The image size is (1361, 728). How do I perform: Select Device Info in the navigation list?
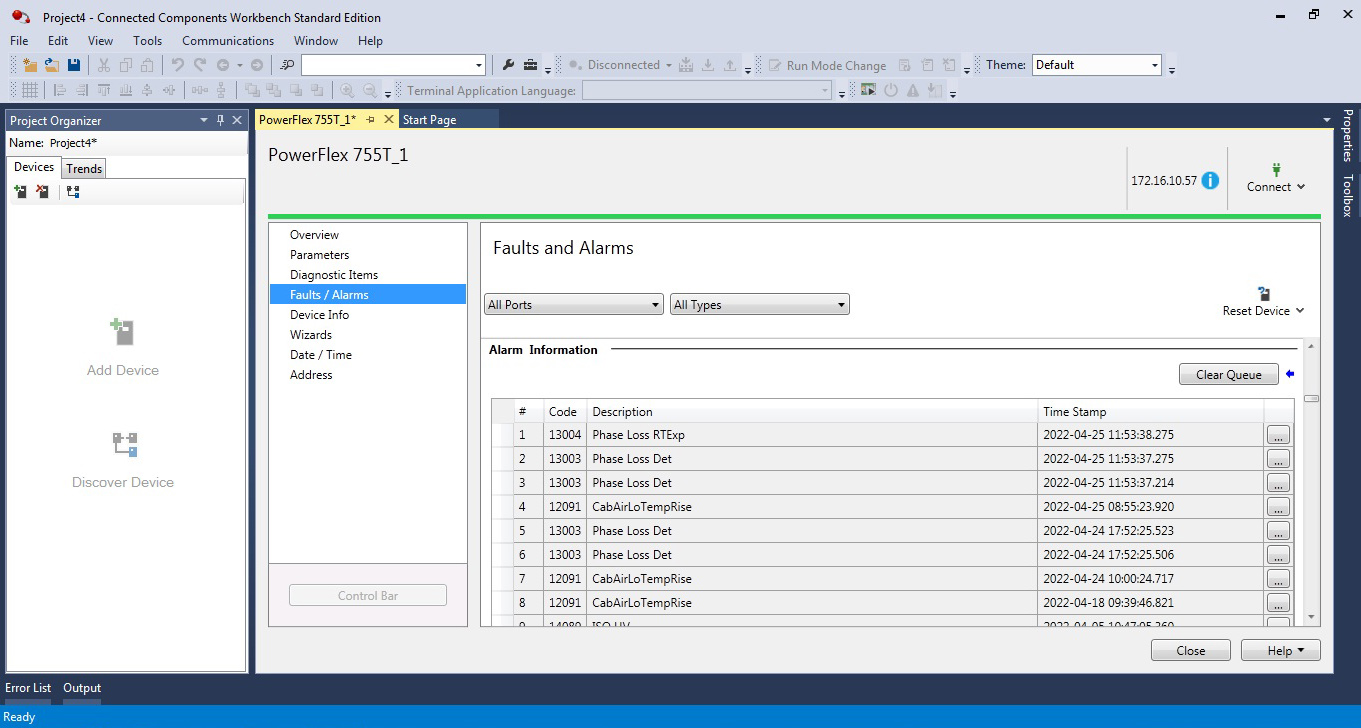tap(320, 315)
